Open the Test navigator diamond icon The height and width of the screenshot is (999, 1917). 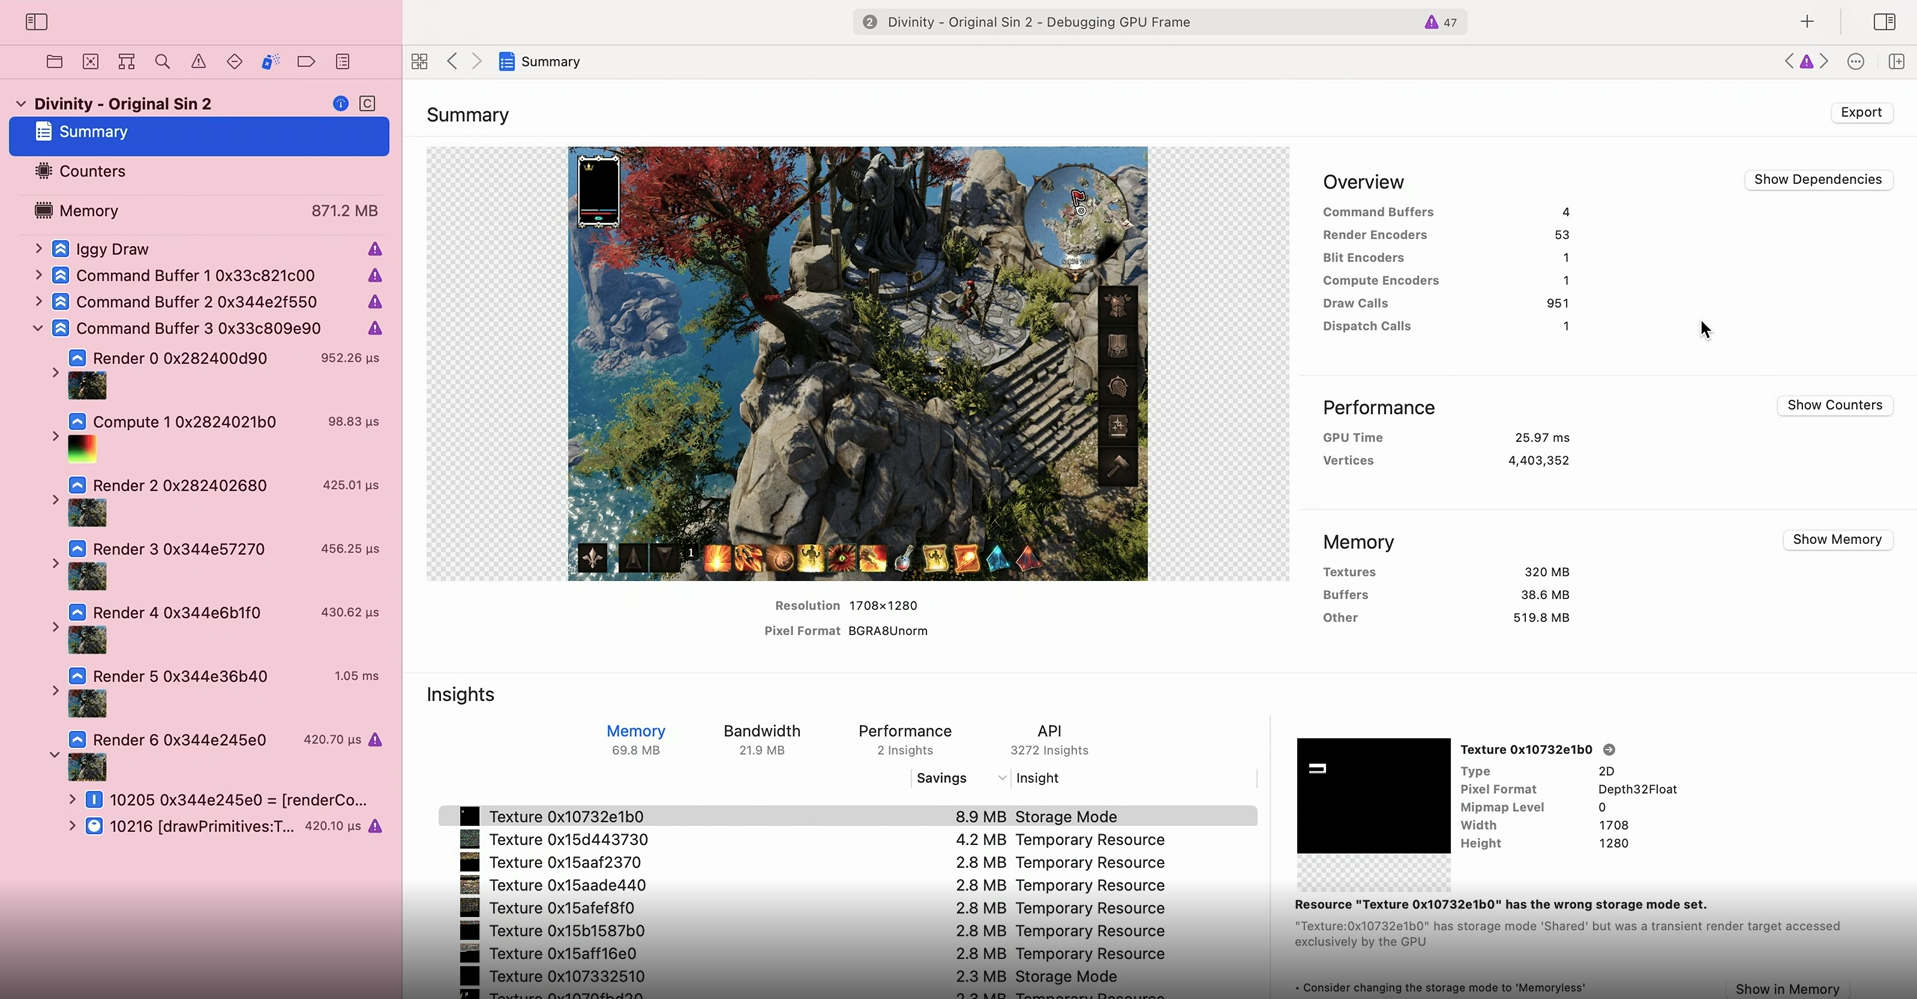pyautogui.click(x=234, y=62)
